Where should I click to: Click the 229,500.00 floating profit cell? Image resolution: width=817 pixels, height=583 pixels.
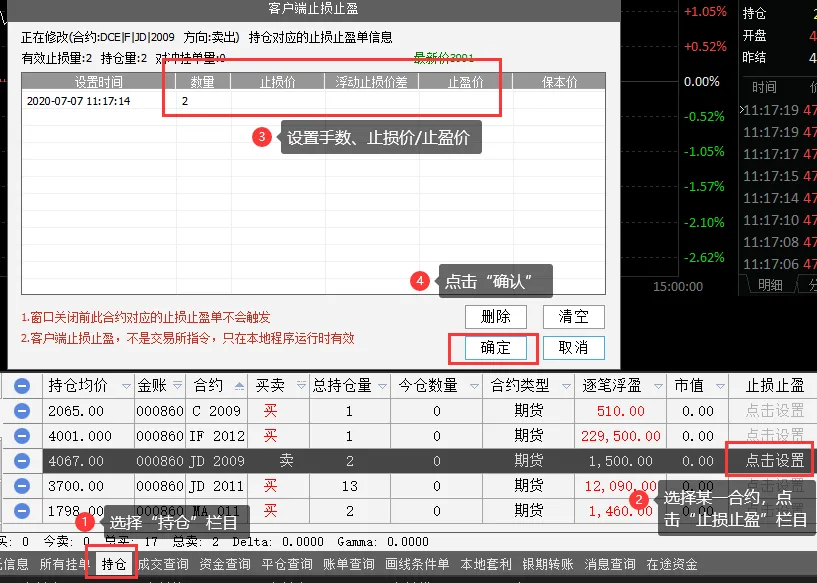coord(621,436)
